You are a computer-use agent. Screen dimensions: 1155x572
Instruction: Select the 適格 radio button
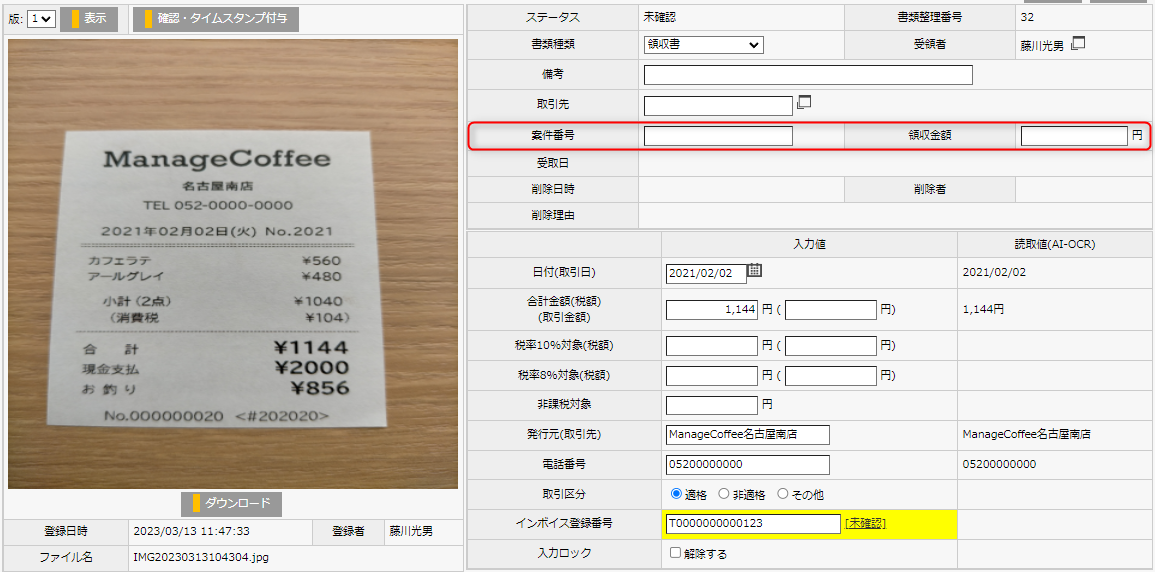[x=677, y=494]
